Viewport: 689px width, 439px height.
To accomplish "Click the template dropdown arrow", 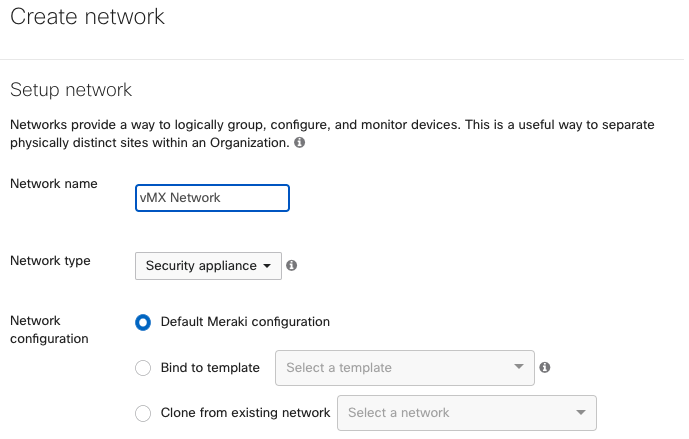I will pos(519,366).
